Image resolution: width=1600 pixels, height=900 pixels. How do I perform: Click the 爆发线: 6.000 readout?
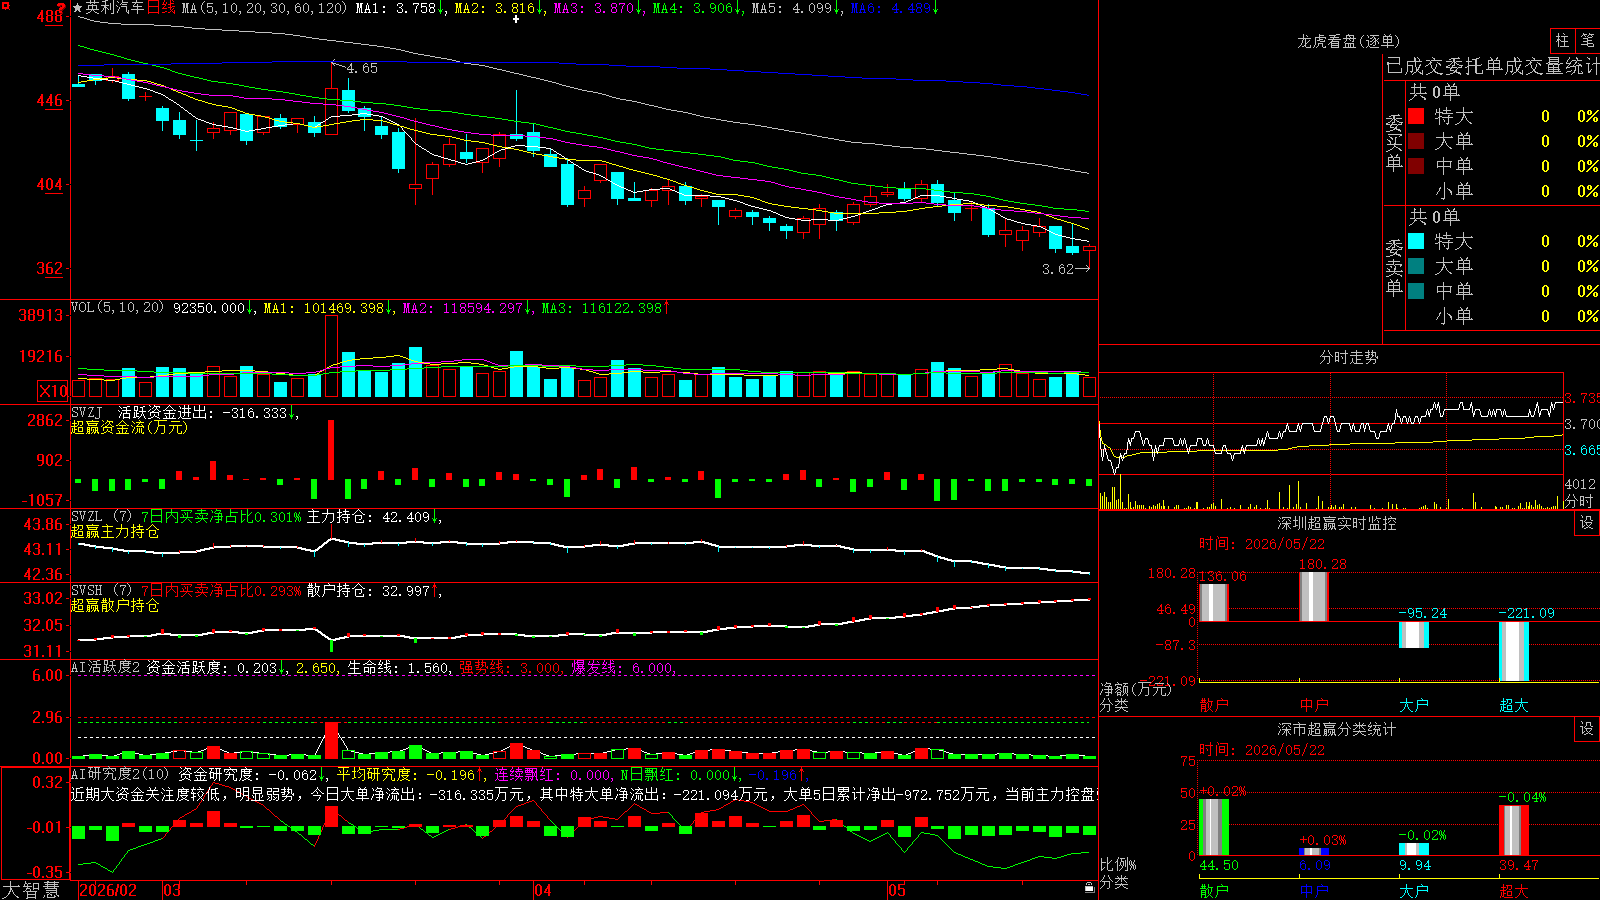tap(621, 667)
